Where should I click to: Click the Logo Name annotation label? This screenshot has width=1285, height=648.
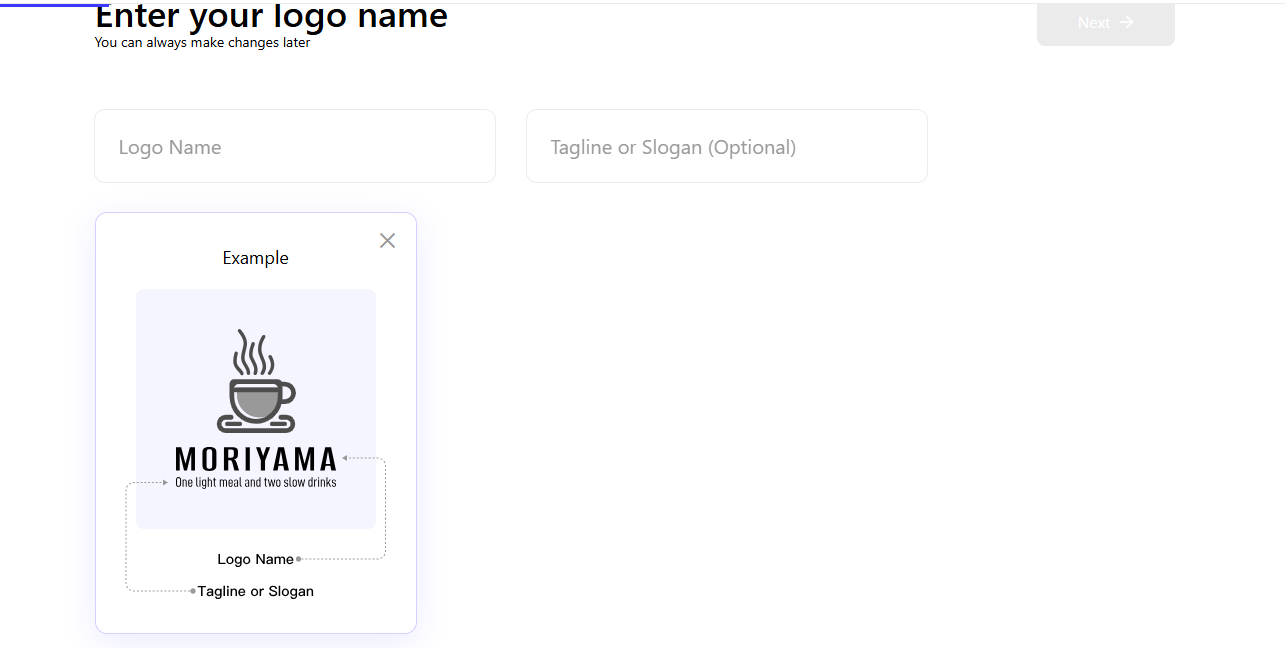(255, 559)
